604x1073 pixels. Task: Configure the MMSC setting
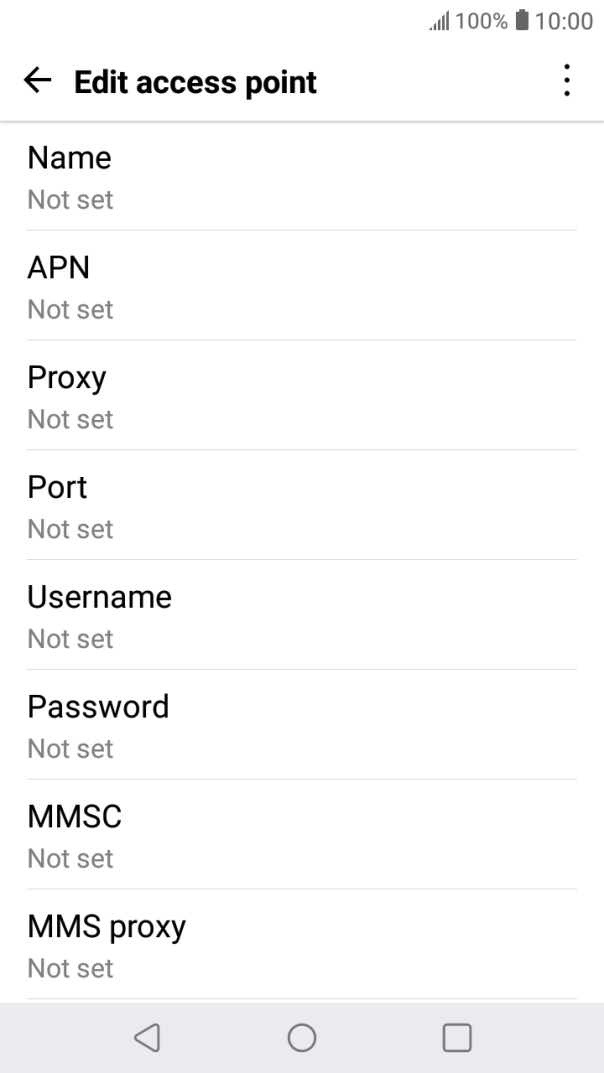(302, 836)
